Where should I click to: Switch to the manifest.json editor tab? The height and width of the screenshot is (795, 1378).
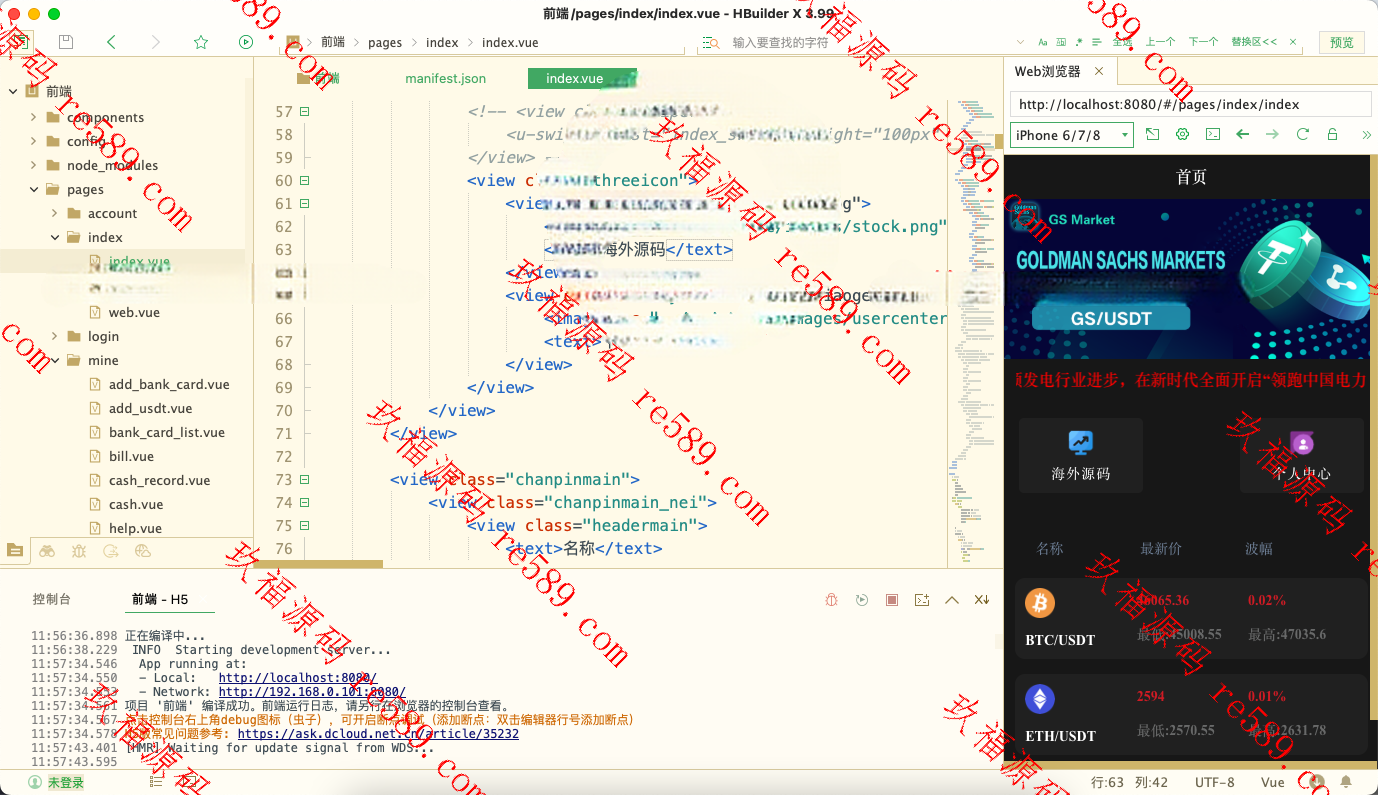coord(446,78)
